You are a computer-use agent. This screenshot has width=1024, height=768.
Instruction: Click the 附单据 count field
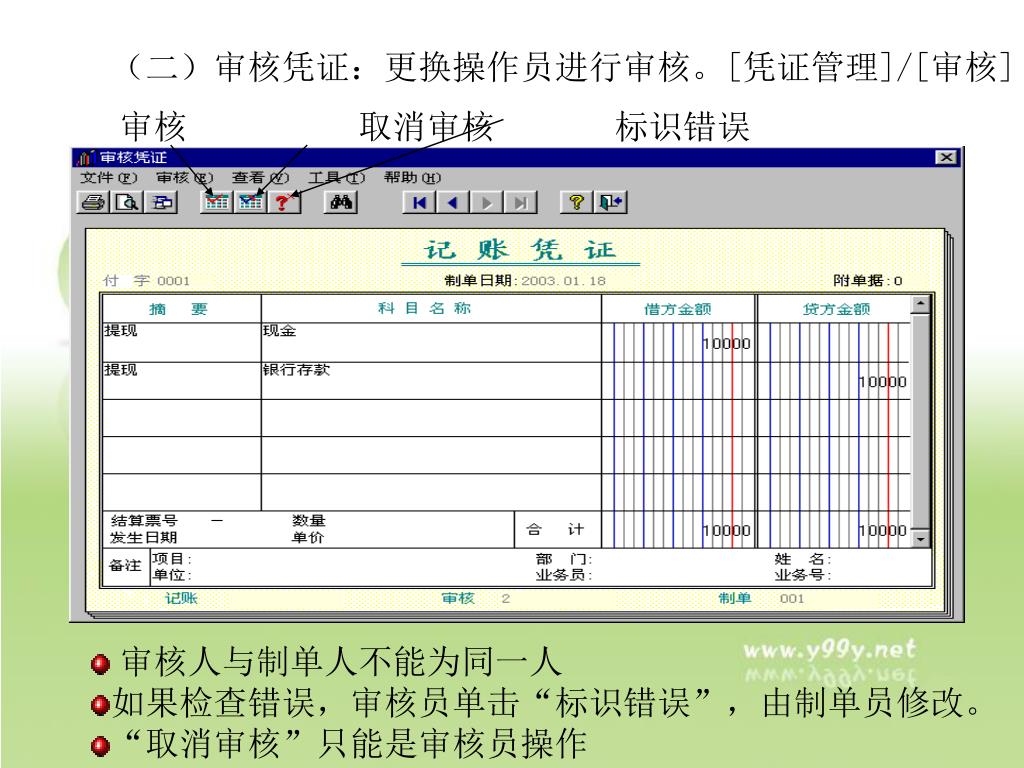tap(868, 281)
